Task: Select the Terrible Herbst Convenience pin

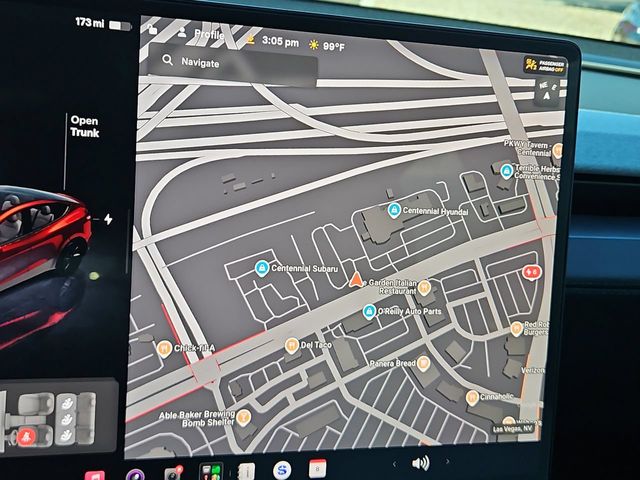Action: coord(507,171)
